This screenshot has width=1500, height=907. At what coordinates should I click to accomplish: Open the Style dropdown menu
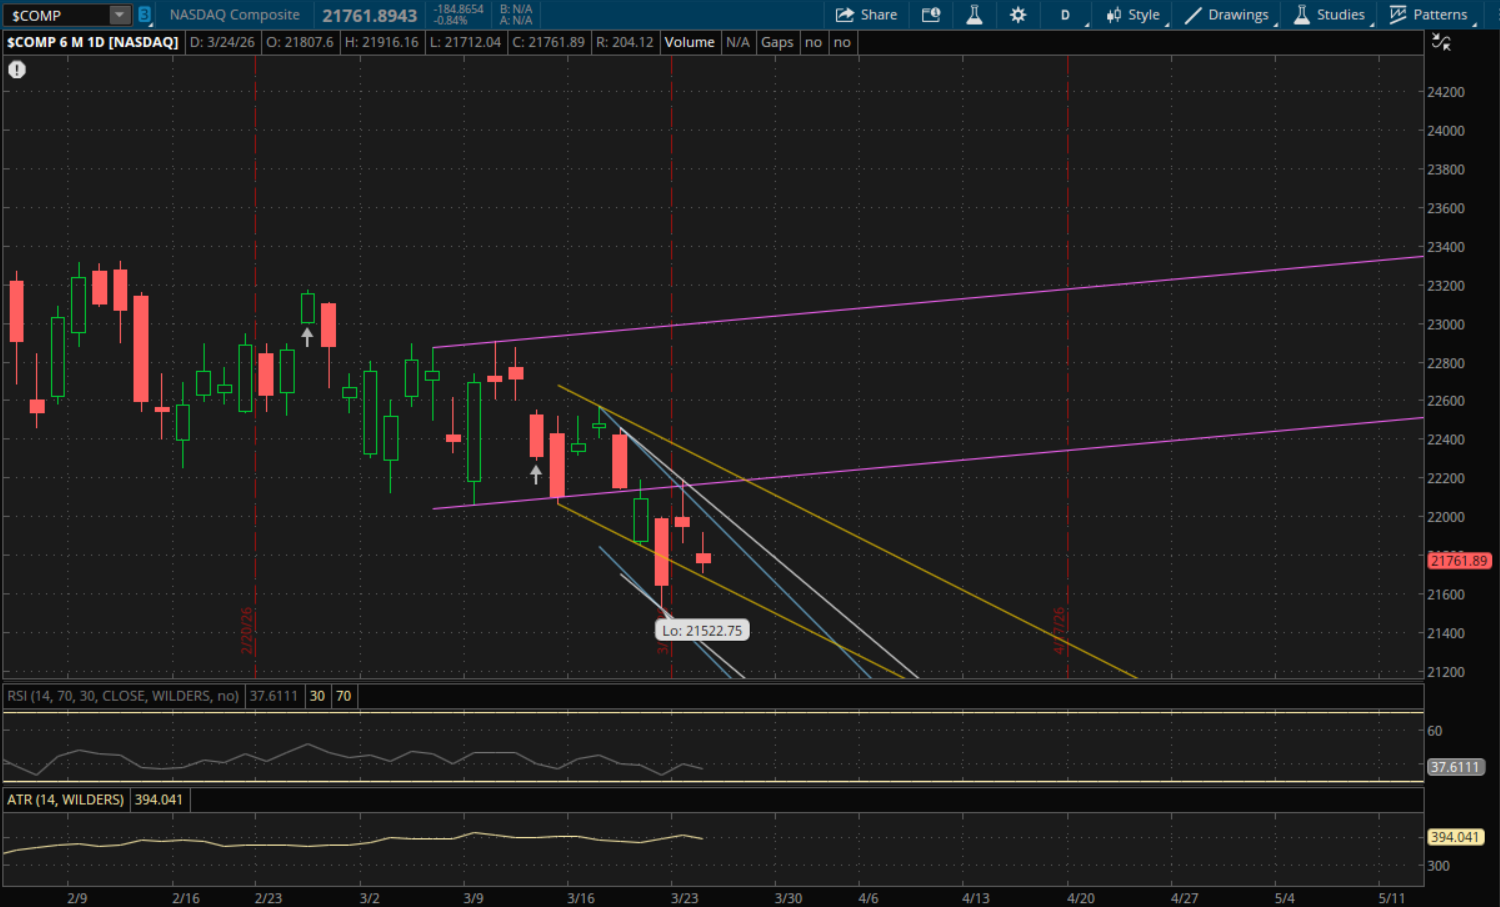click(1133, 15)
